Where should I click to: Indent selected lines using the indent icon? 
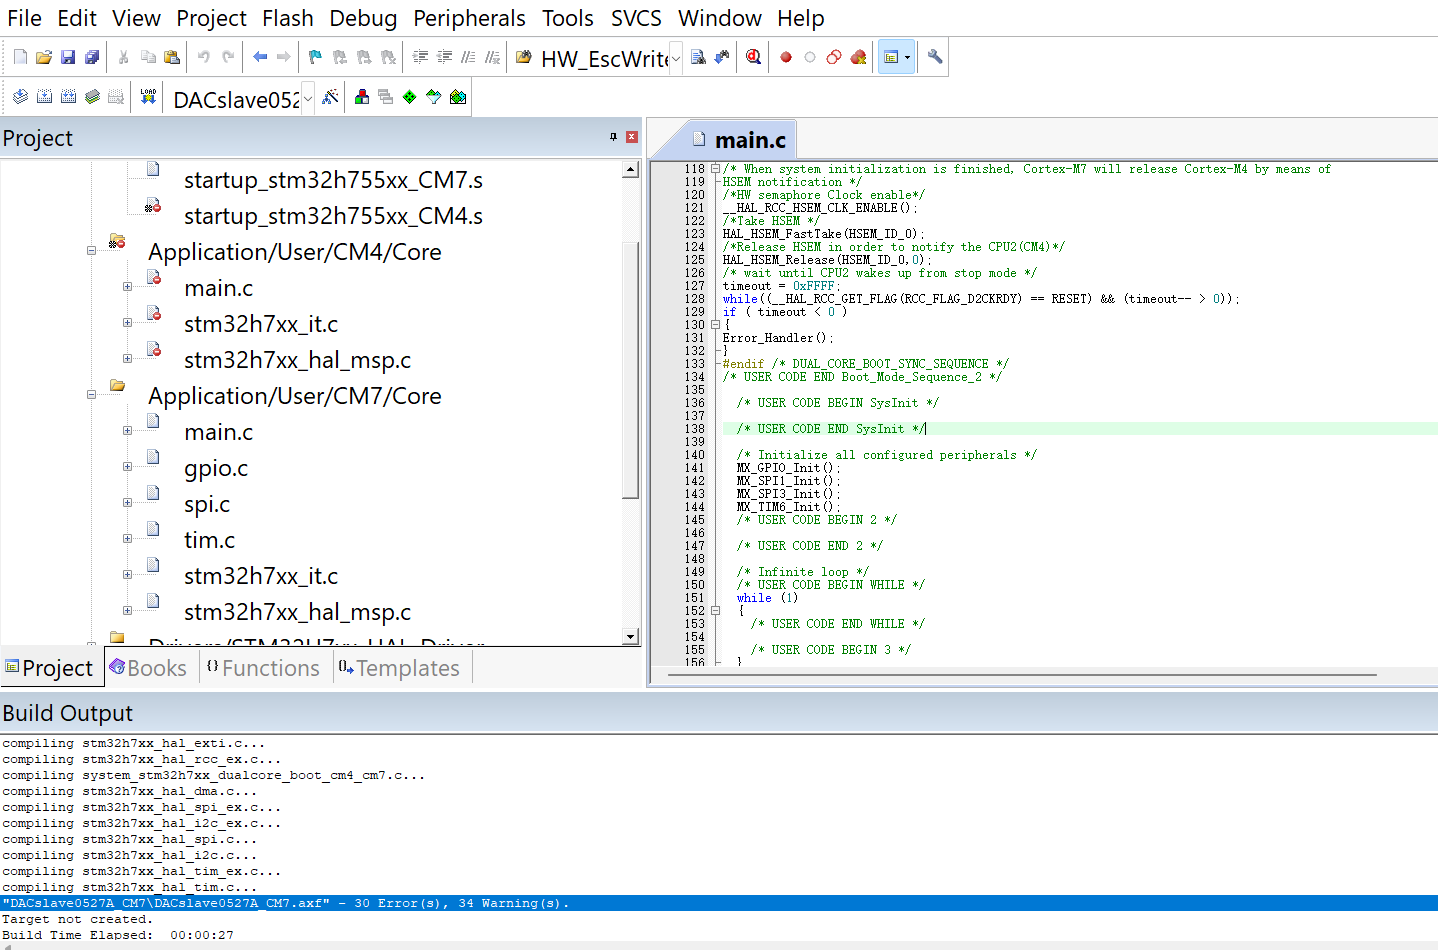coord(420,58)
